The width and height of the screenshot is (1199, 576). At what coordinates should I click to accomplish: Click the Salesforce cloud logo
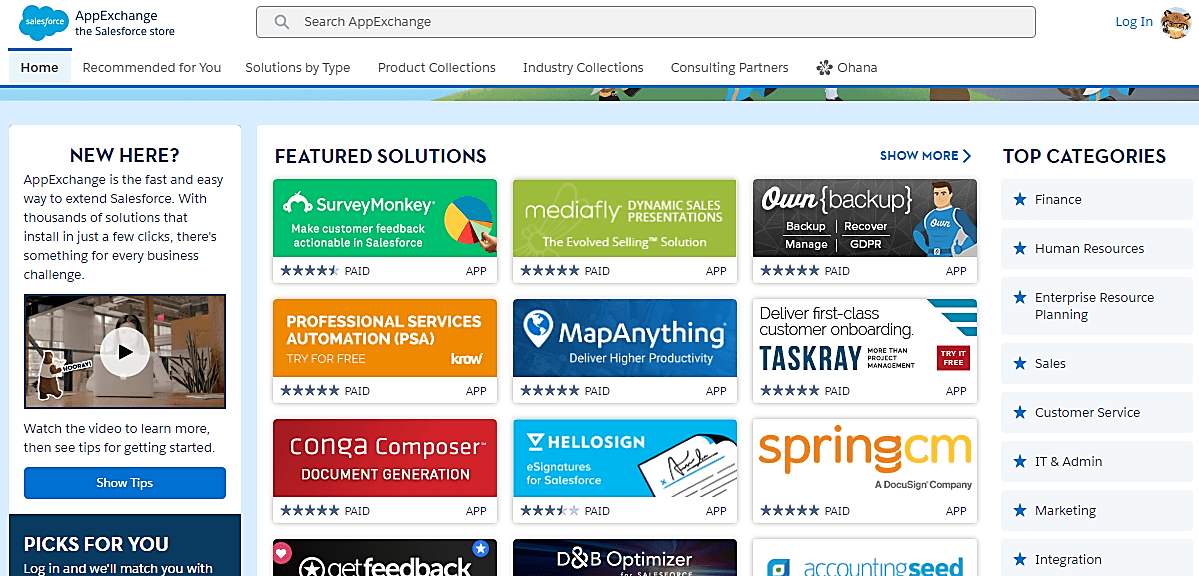pos(44,21)
